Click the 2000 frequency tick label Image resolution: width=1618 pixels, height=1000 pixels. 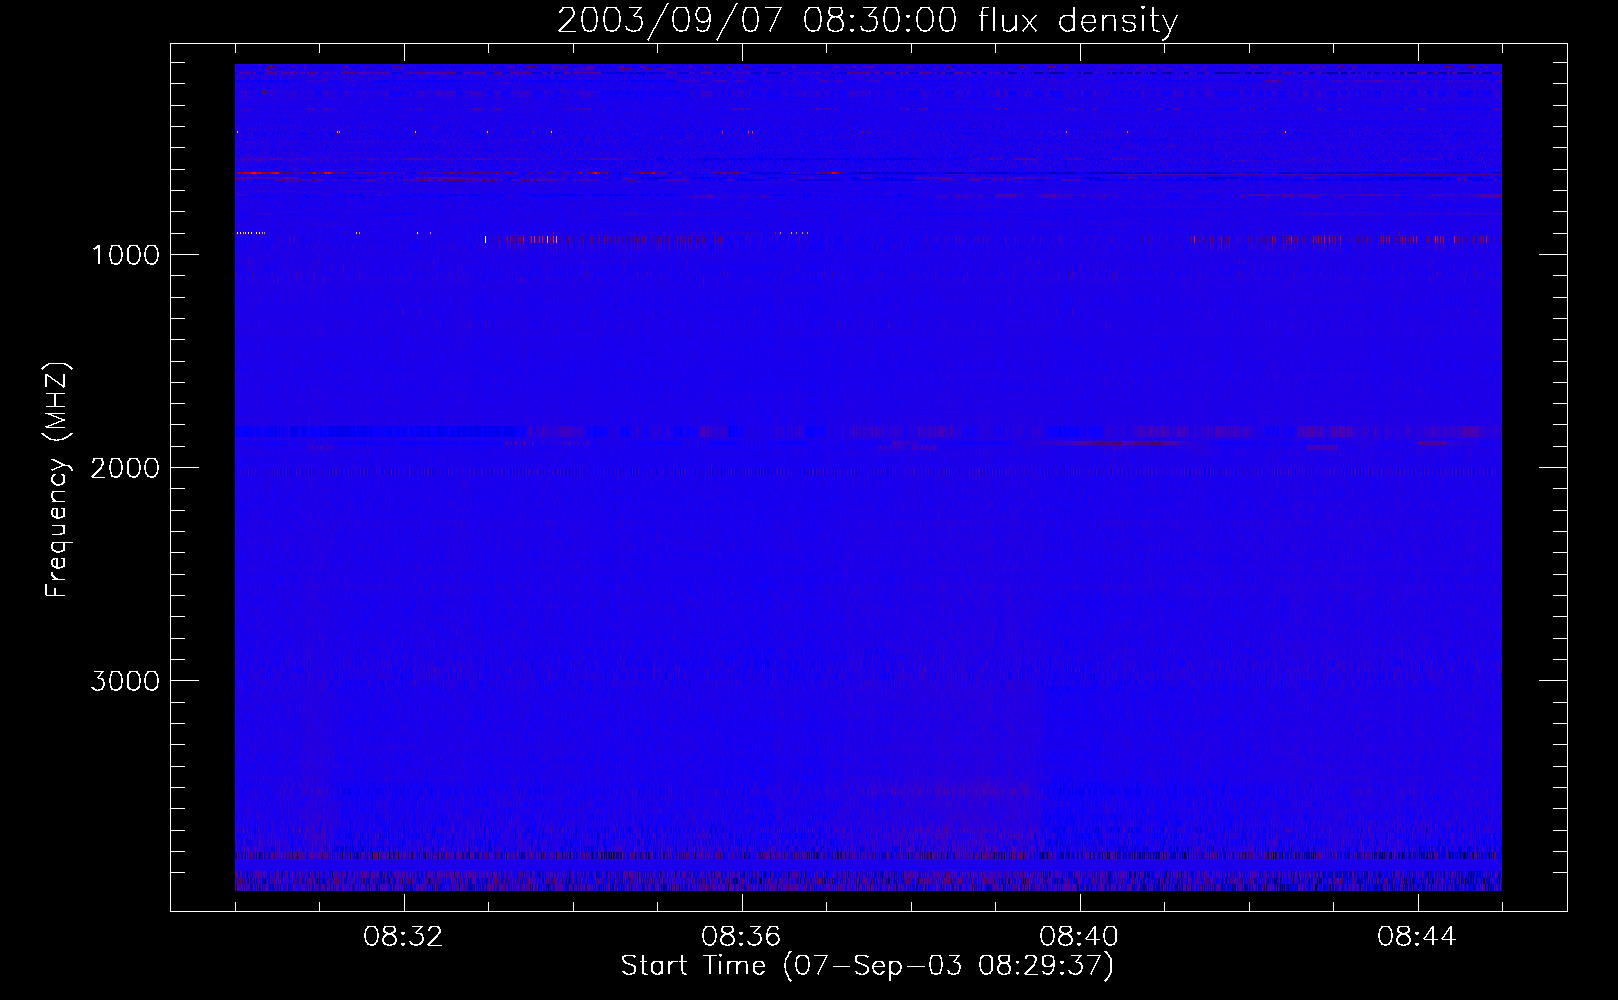tap(125, 468)
